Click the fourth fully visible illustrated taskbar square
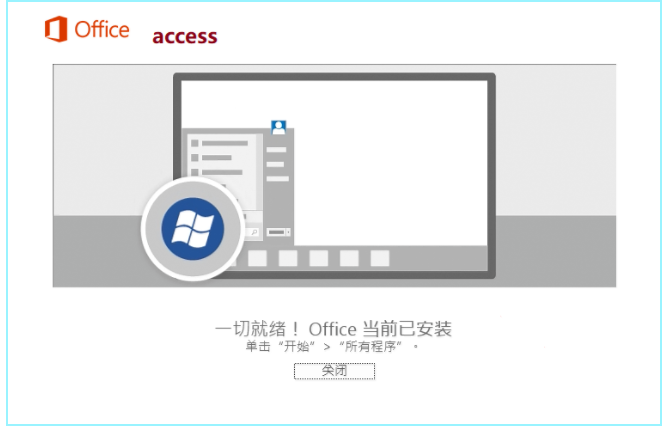Screen dimensions: 665x428 point(349,258)
